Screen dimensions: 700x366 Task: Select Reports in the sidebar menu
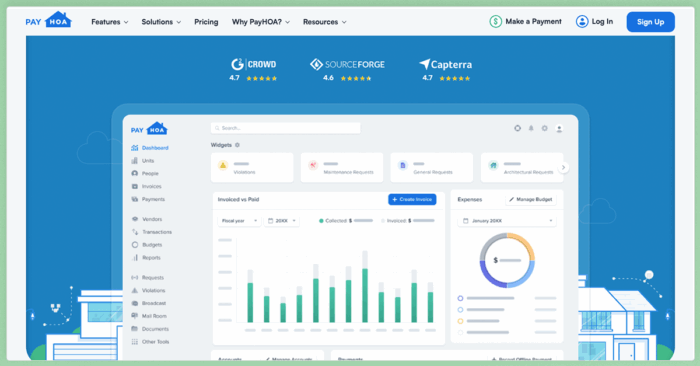[146, 258]
